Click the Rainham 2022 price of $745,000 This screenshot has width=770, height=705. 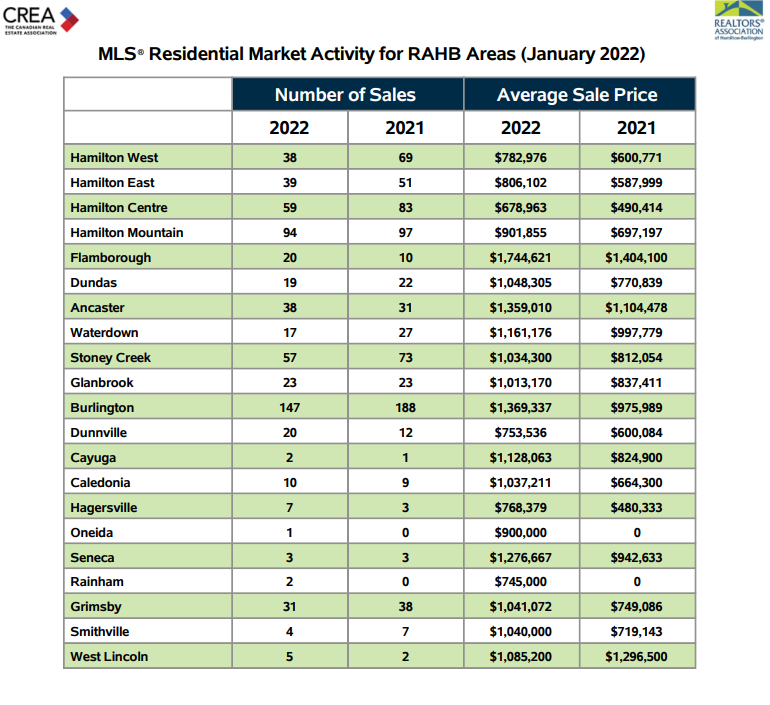[521, 582]
